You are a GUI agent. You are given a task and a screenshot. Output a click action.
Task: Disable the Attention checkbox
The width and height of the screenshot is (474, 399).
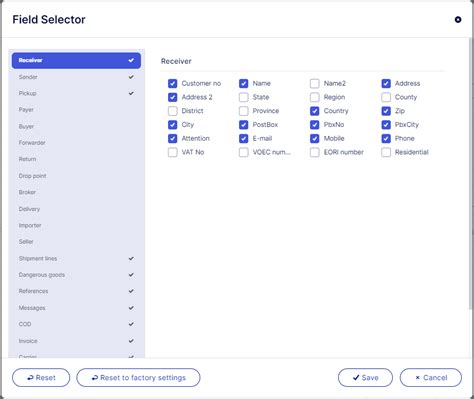173,138
